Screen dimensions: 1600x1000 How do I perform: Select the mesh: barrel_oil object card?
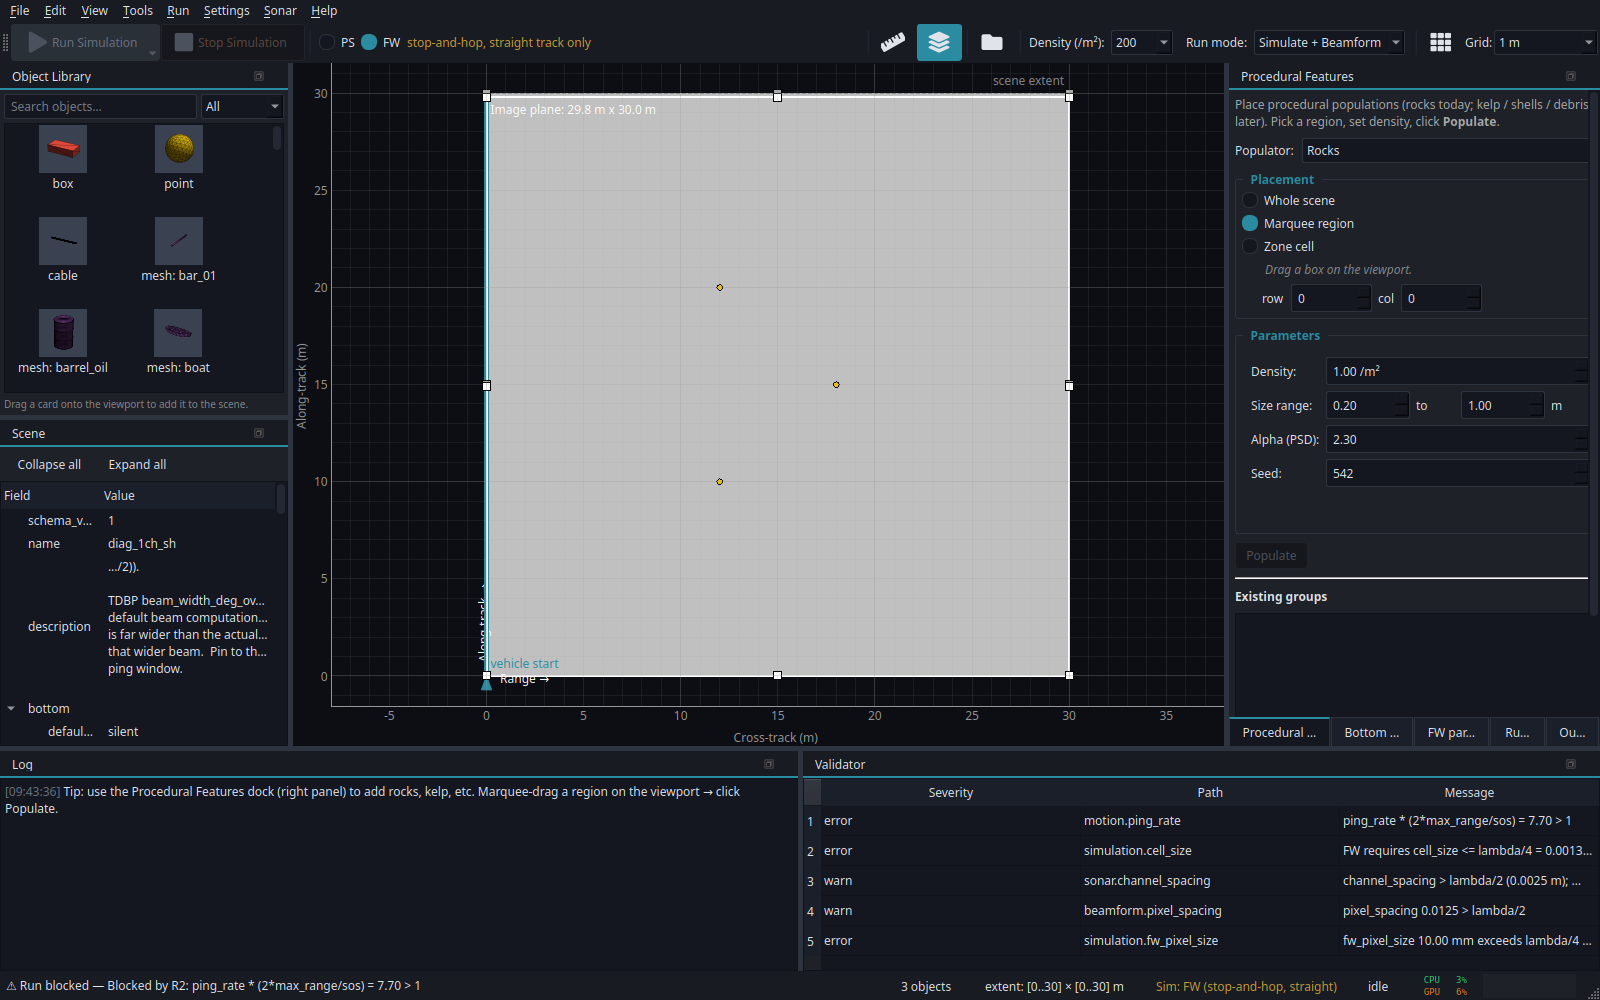pyautogui.click(x=63, y=342)
